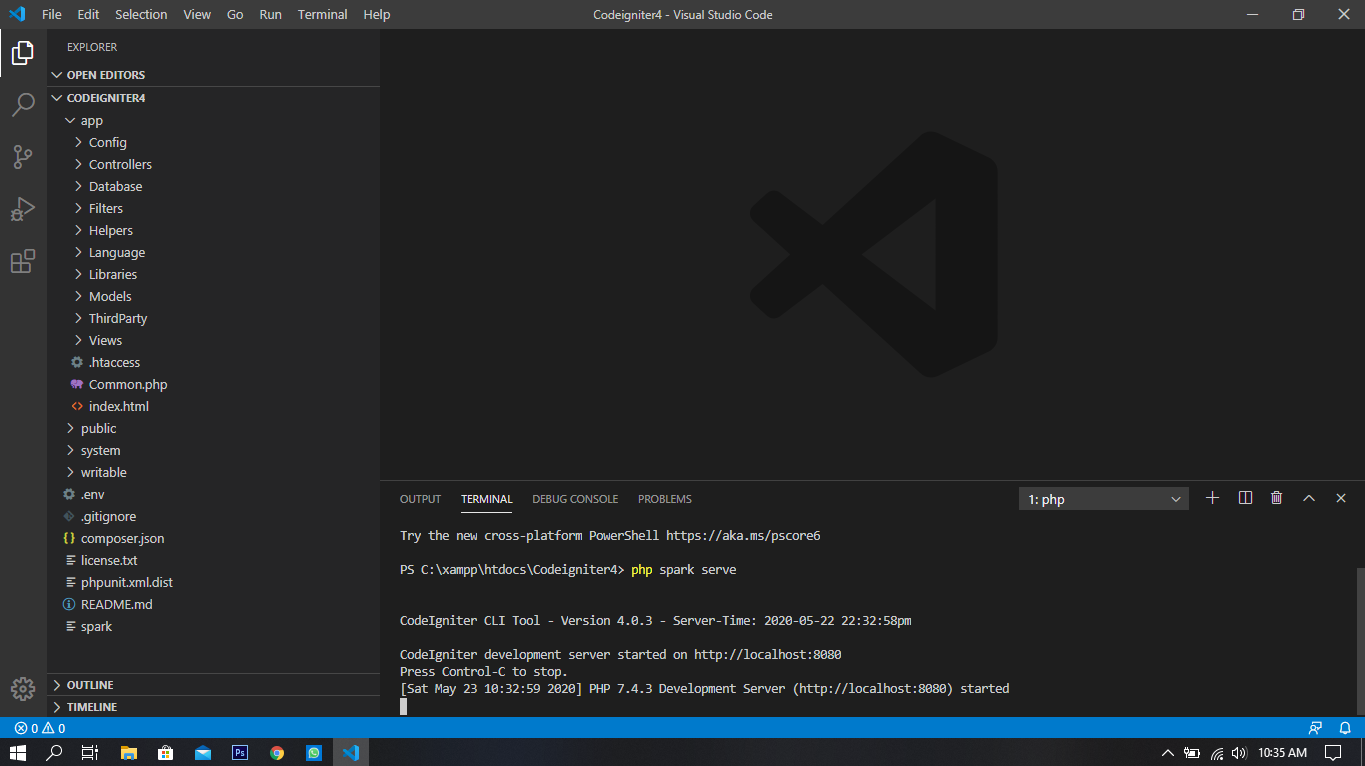Open WhatsApp from taskbar
The width and height of the screenshot is (1365, 766).
point(314,753)
